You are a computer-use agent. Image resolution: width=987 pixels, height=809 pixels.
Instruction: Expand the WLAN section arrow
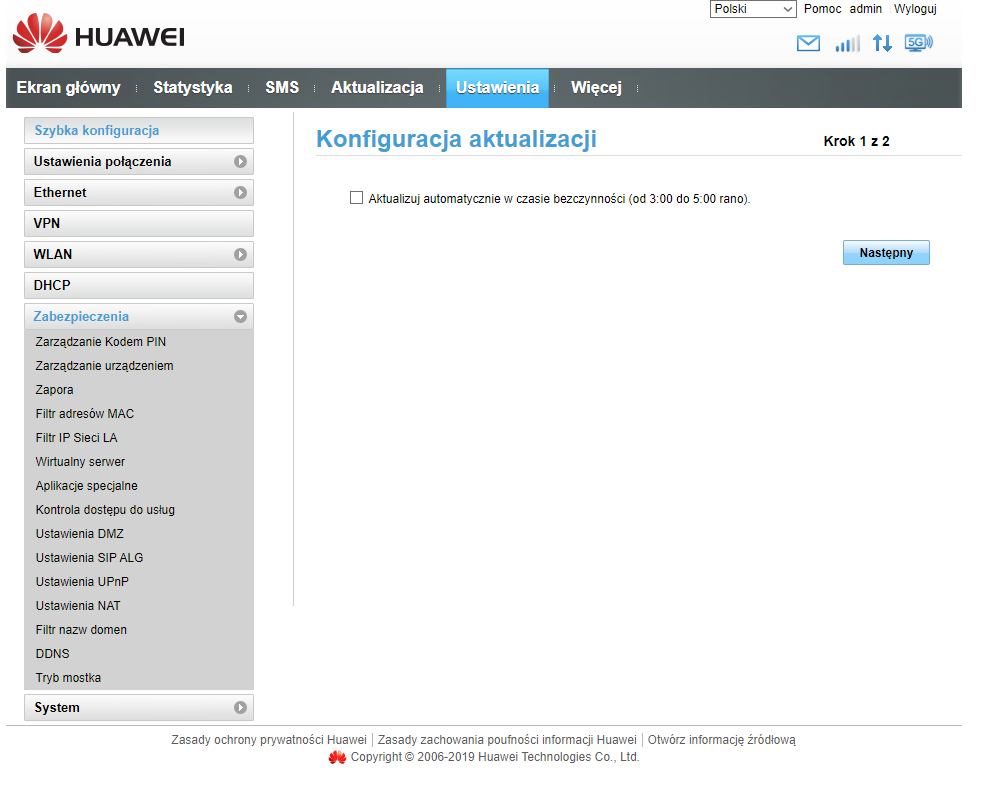(240, 254)
